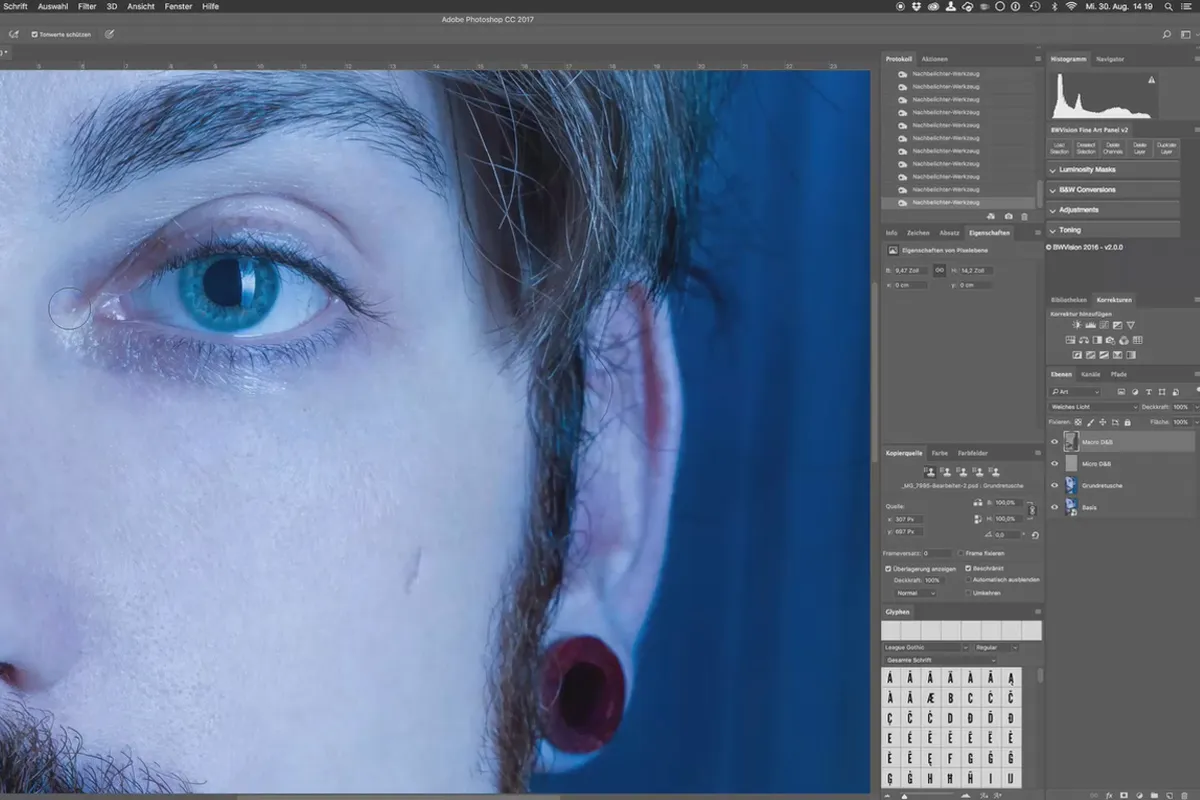Lock transparent pixels icon in Ebenen
The height and width of the screenshot is (800, 1200).
coord(1078,422)
